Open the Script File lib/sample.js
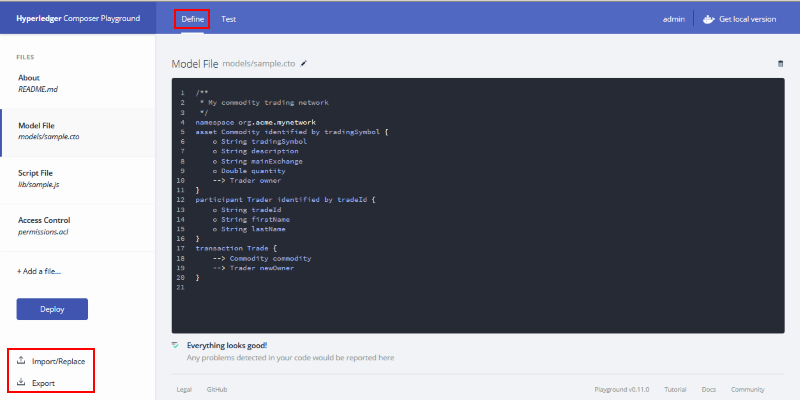The image size is (800, 400). (78, 179)
